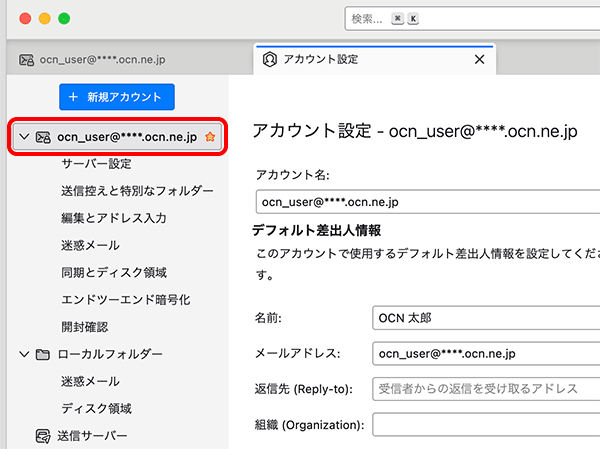Focus the search box in title bar
This screenshot has width=600, height=449.
(470, 19)
